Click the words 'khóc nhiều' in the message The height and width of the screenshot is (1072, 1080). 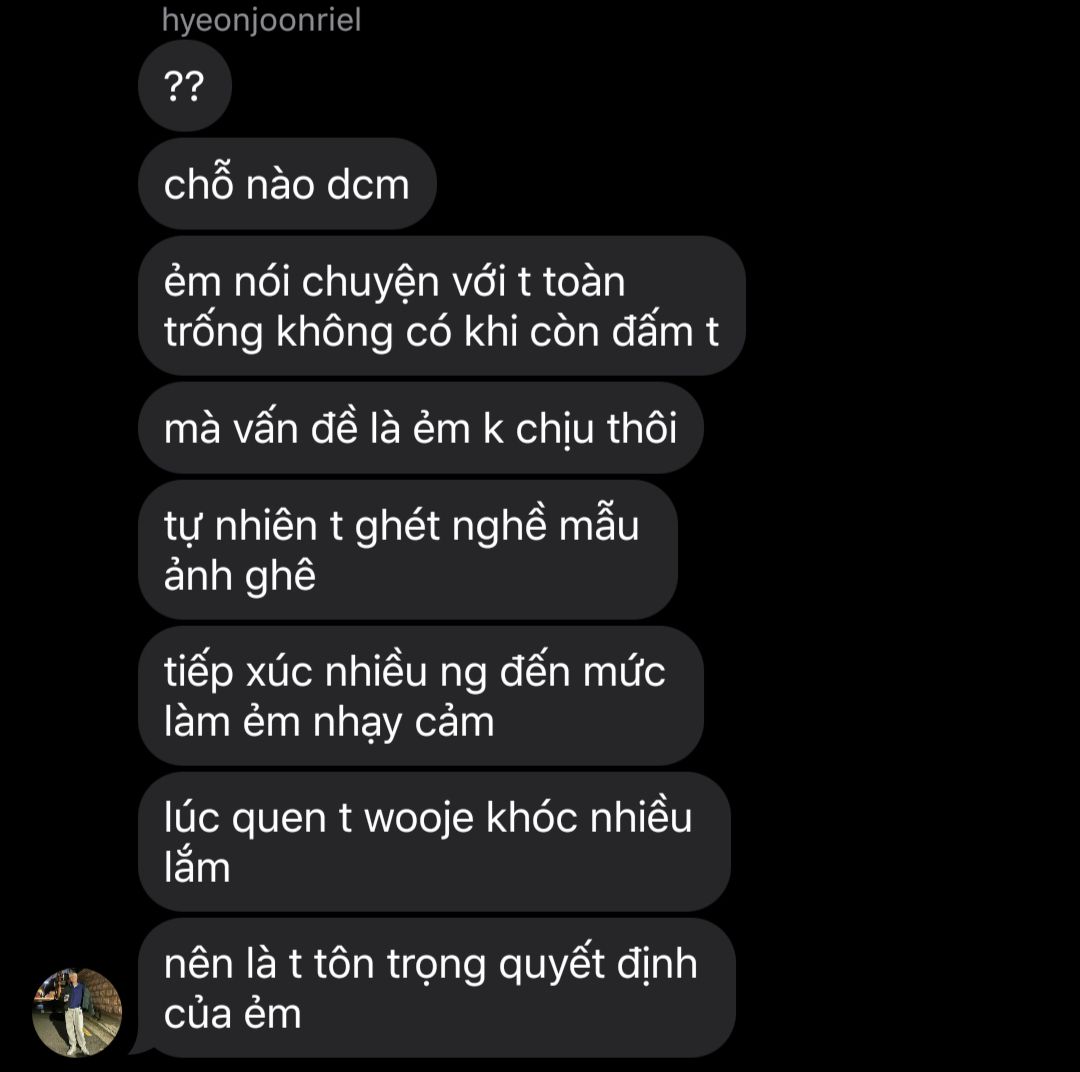[589, 818]
